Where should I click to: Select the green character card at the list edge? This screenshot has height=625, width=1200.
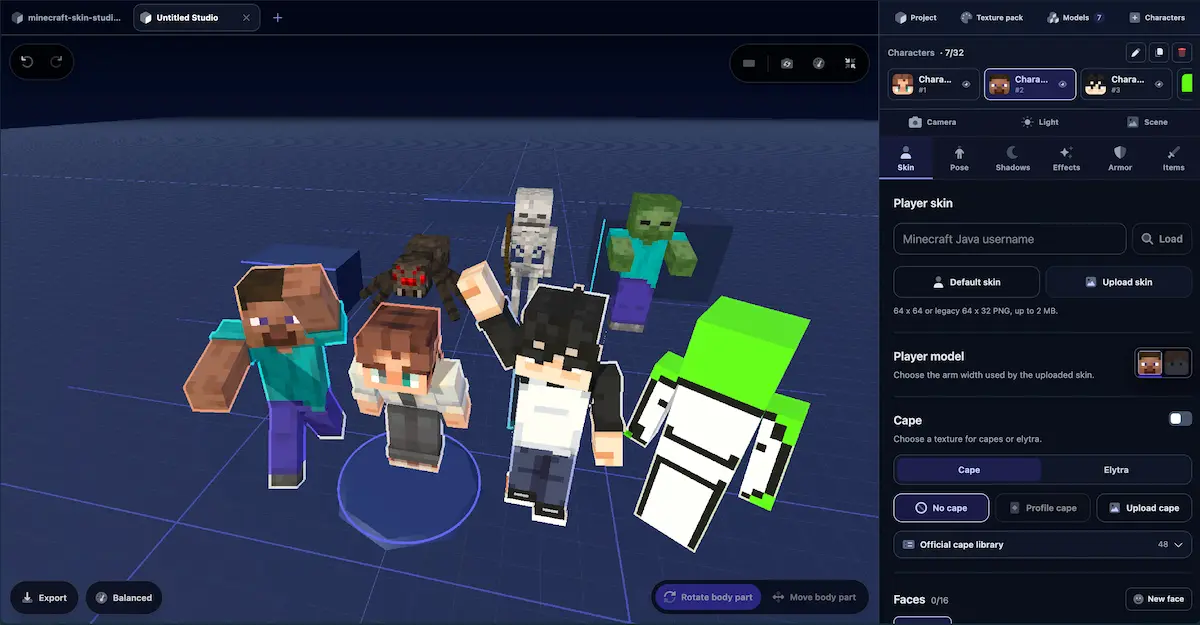tap(1188, 85)
